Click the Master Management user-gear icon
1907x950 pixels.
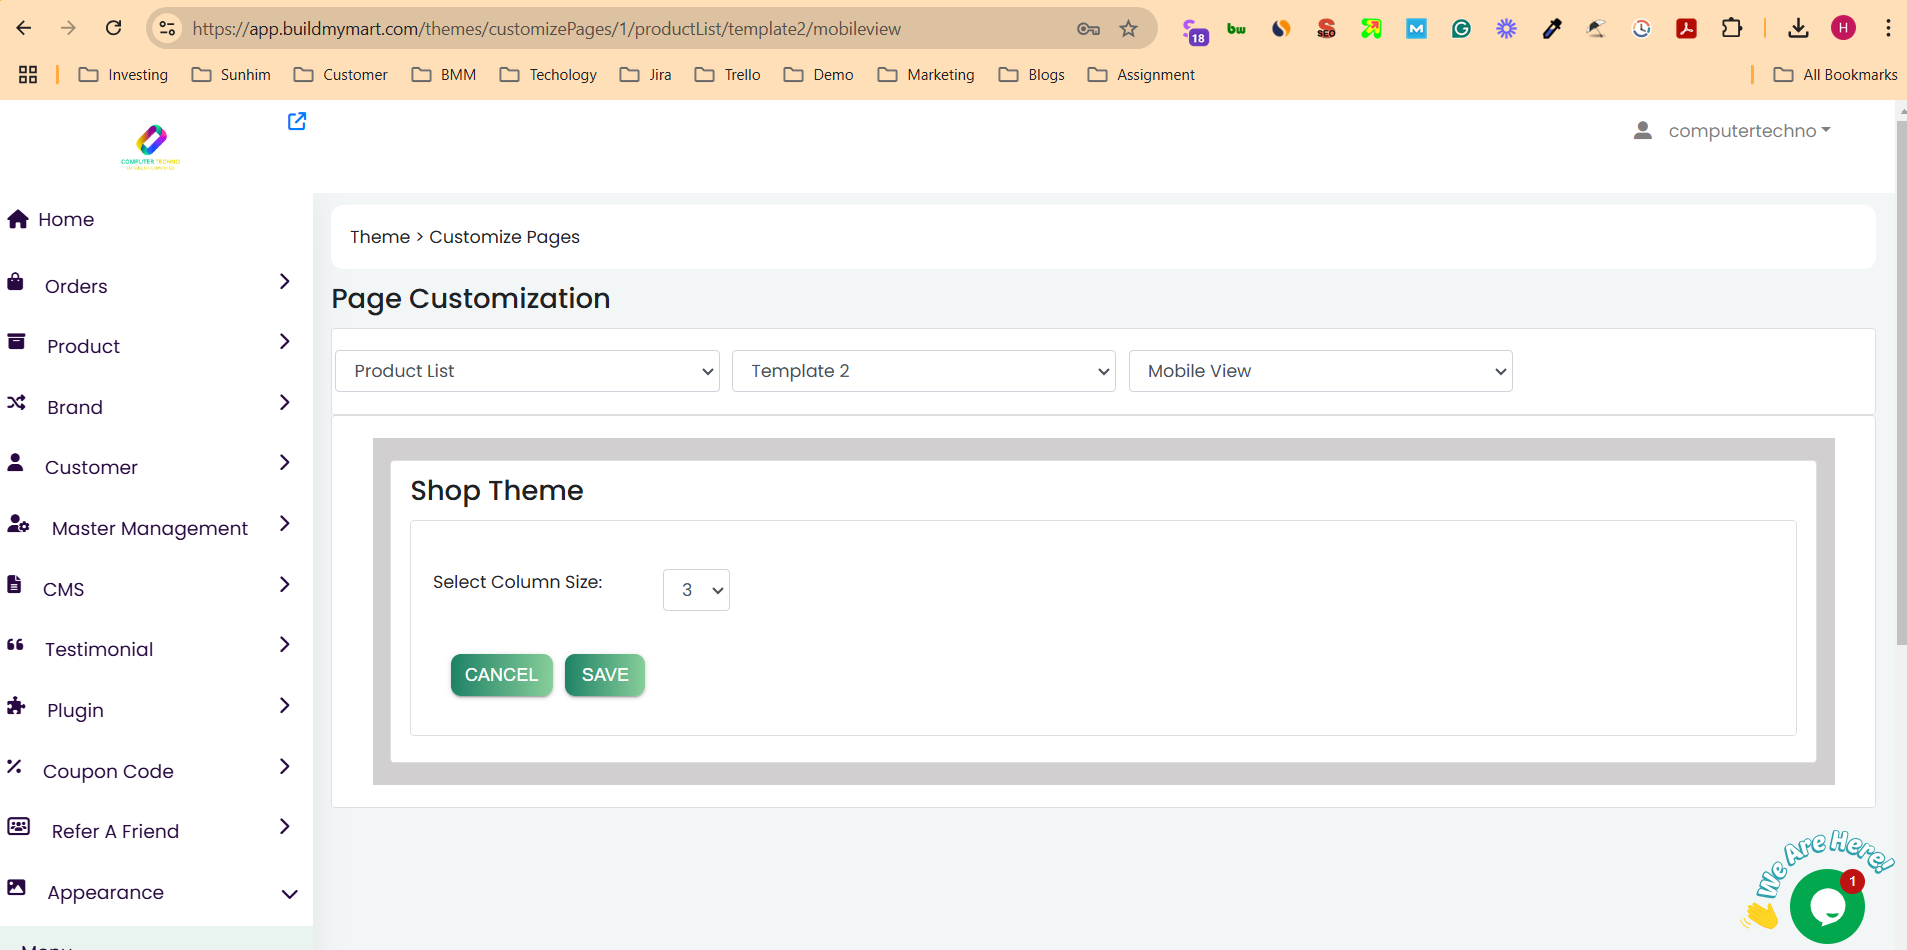[x=19, y=524]
